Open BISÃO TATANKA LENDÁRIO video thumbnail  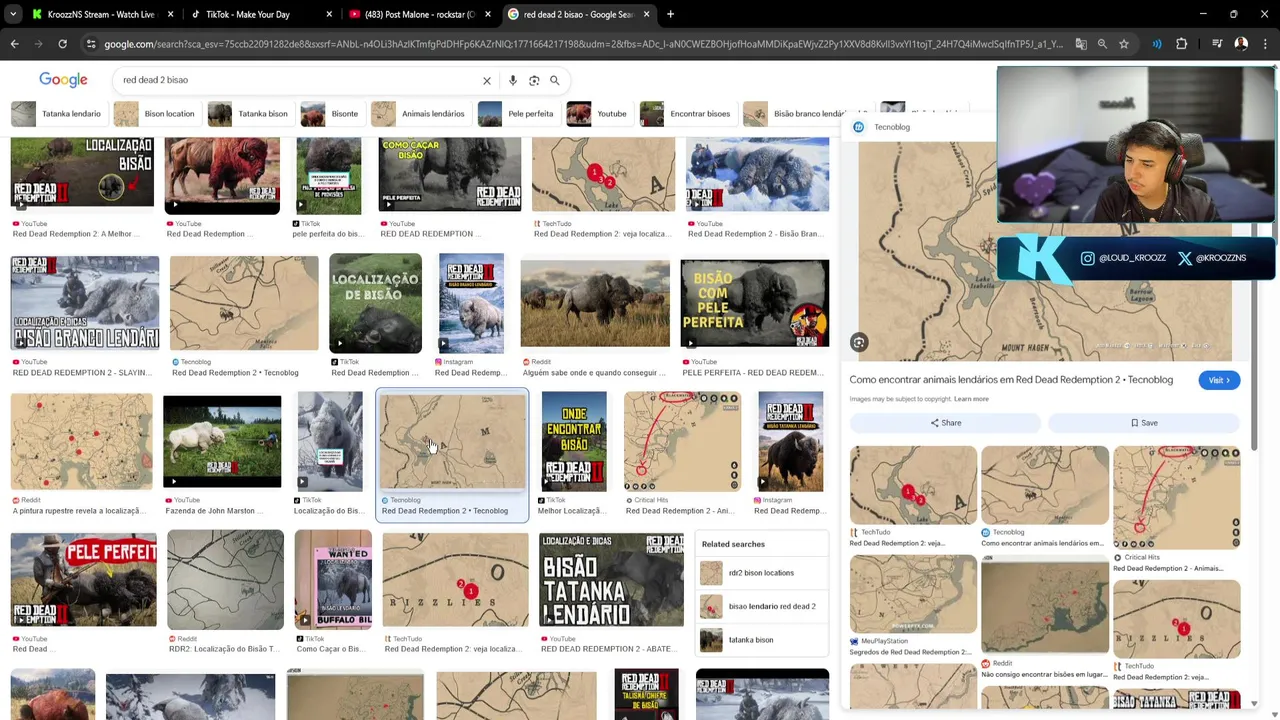611,580
